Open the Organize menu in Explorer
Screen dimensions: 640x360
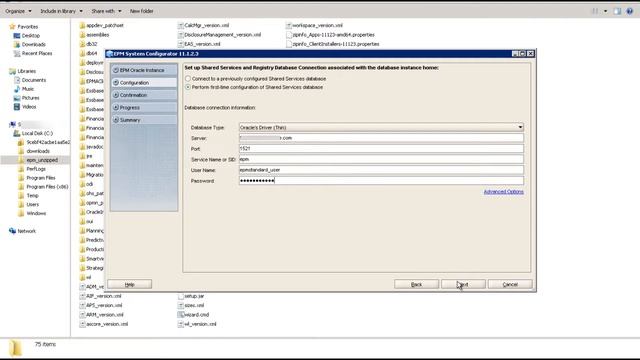(18, 11)
